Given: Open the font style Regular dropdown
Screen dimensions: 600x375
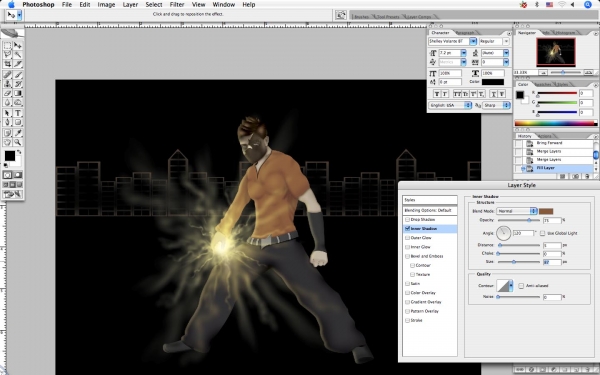Looking at the screenshot, I should [x=506, y=41].
